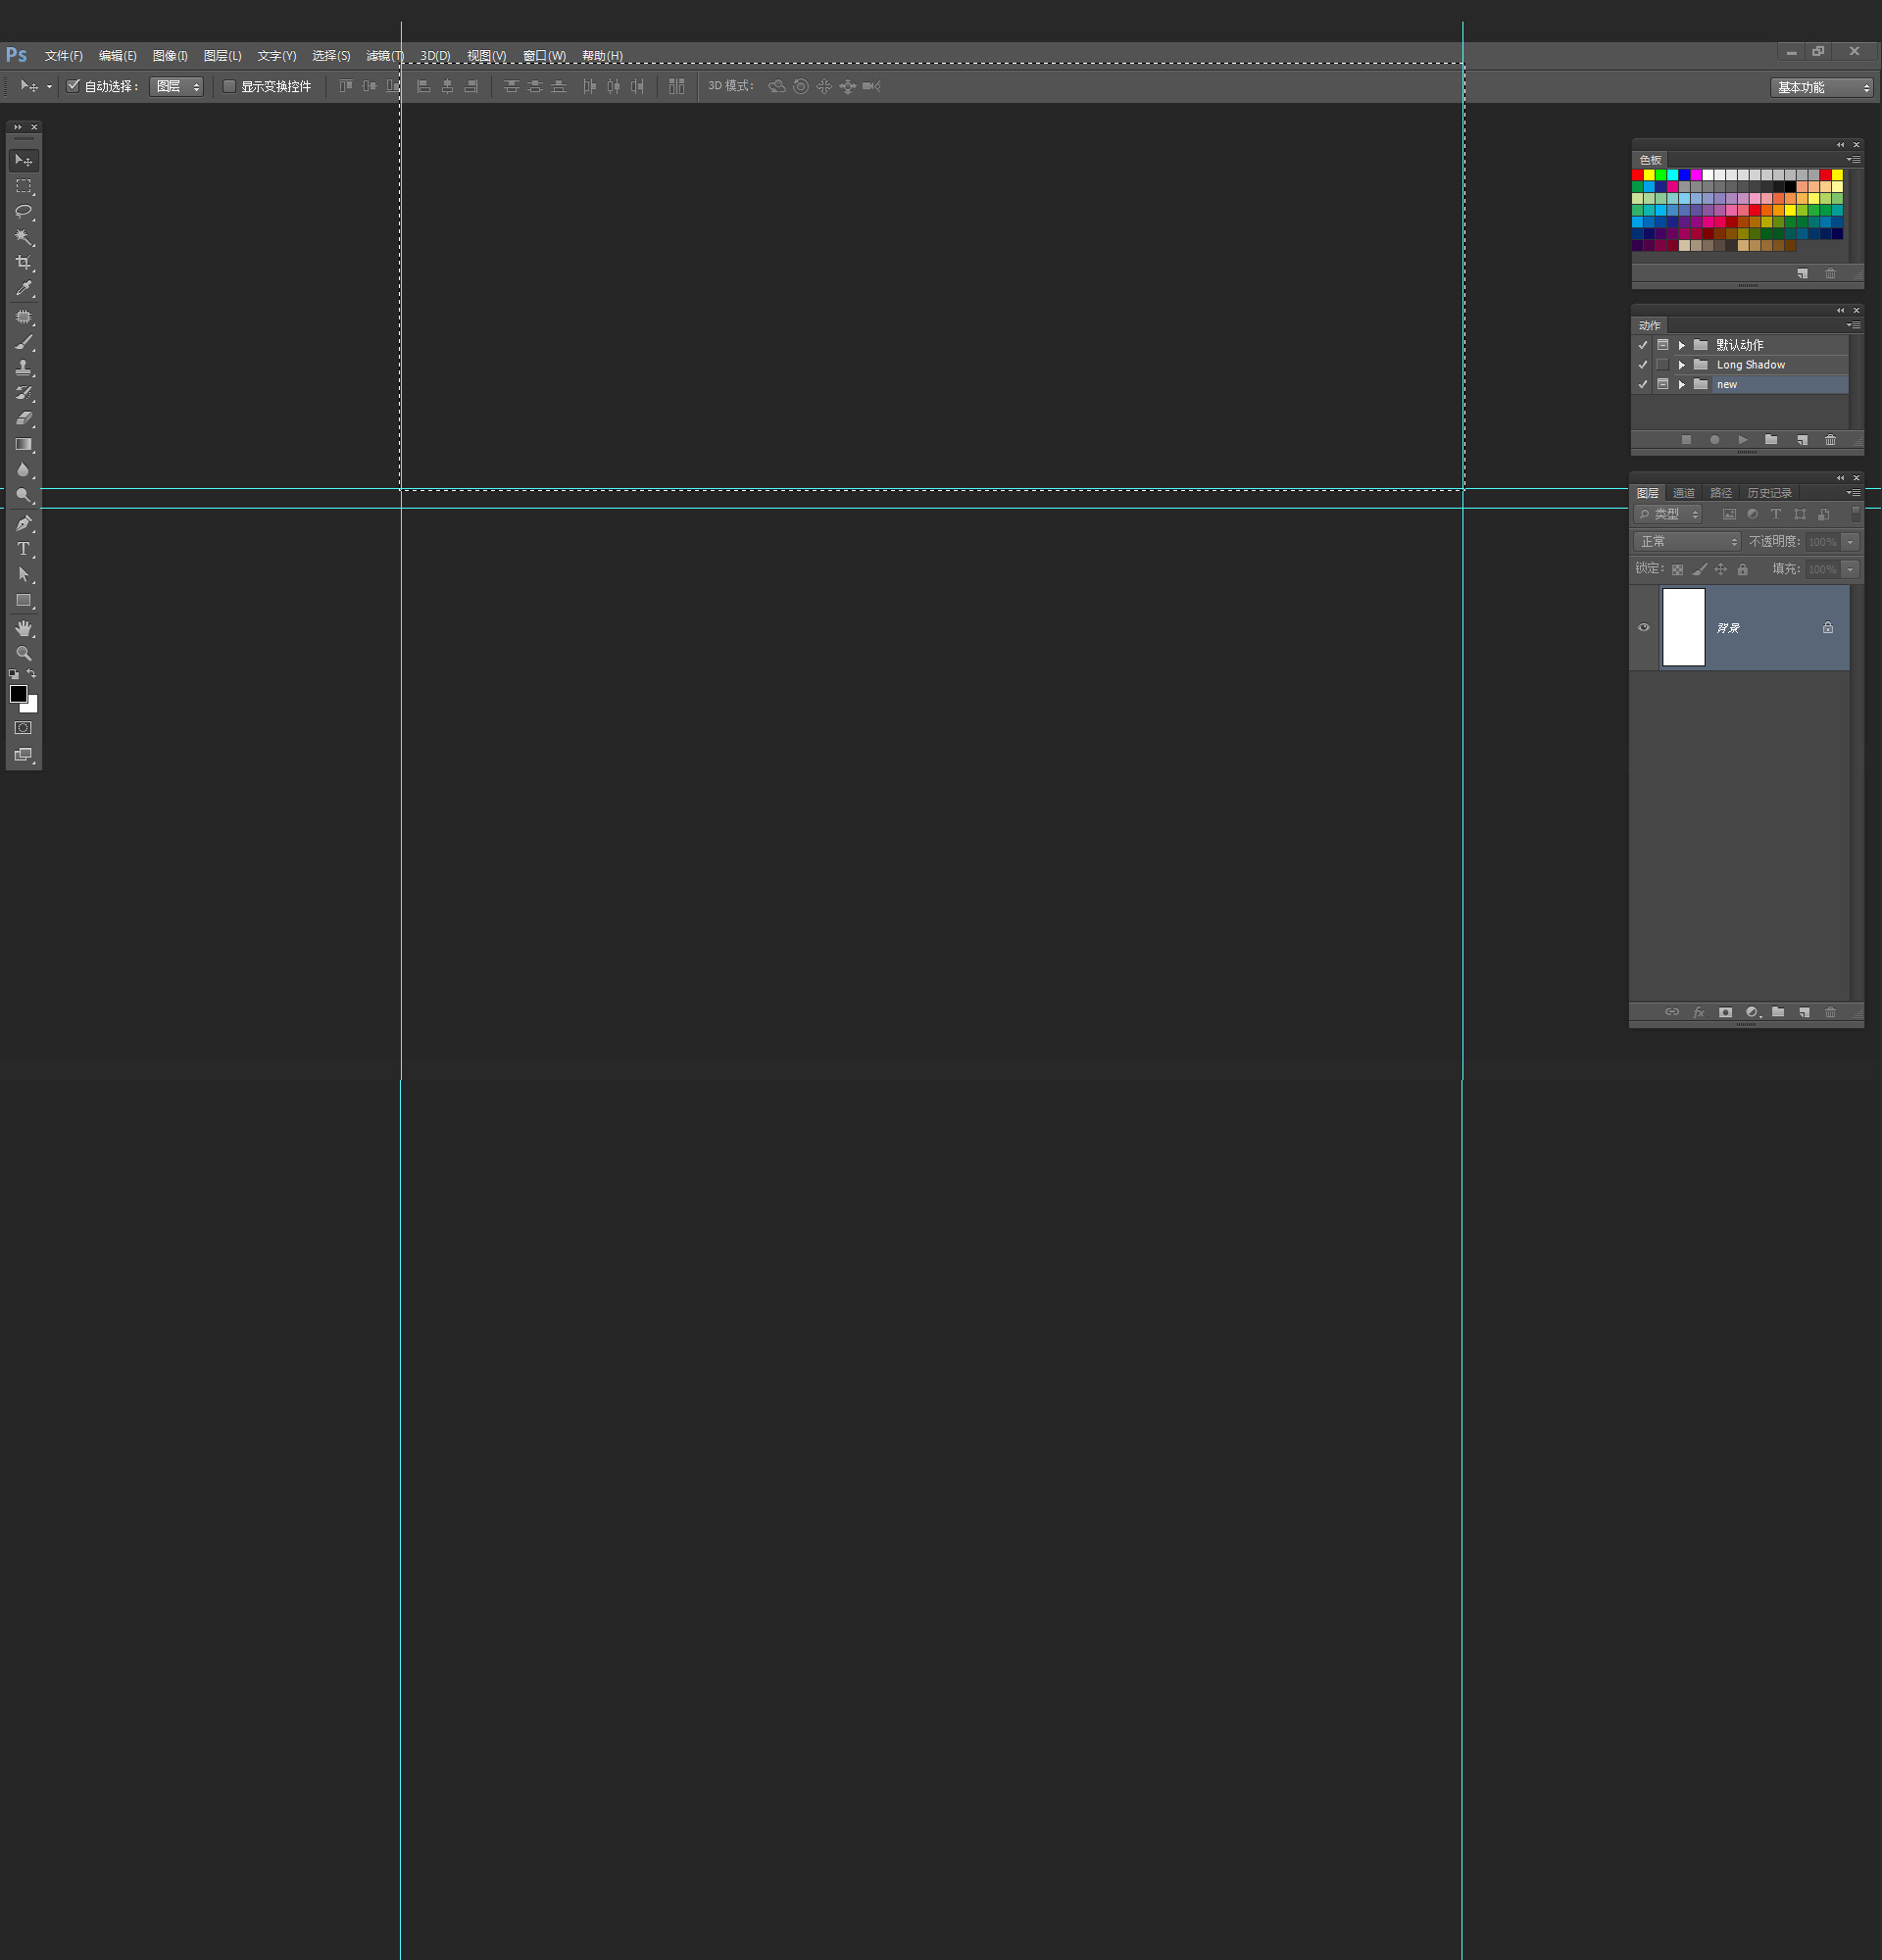Expand the Long Shadow action folder
The height and width of the screenshot is (1960, 1882).
(x=1682, y=365)
